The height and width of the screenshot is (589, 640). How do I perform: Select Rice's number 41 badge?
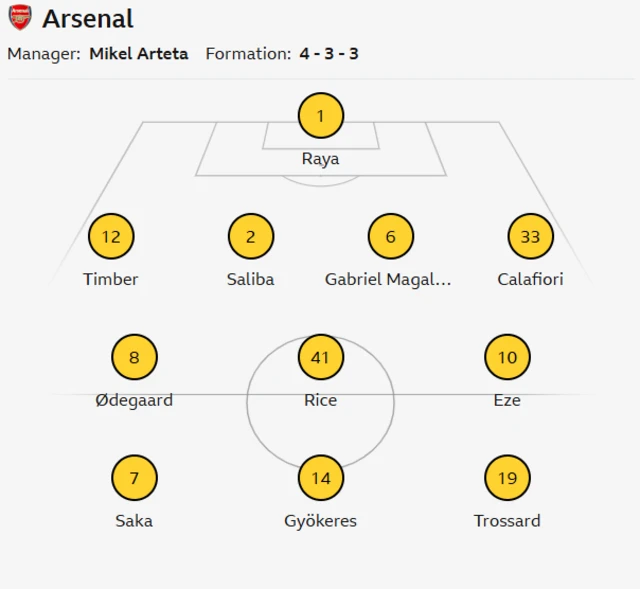point(320,357)
